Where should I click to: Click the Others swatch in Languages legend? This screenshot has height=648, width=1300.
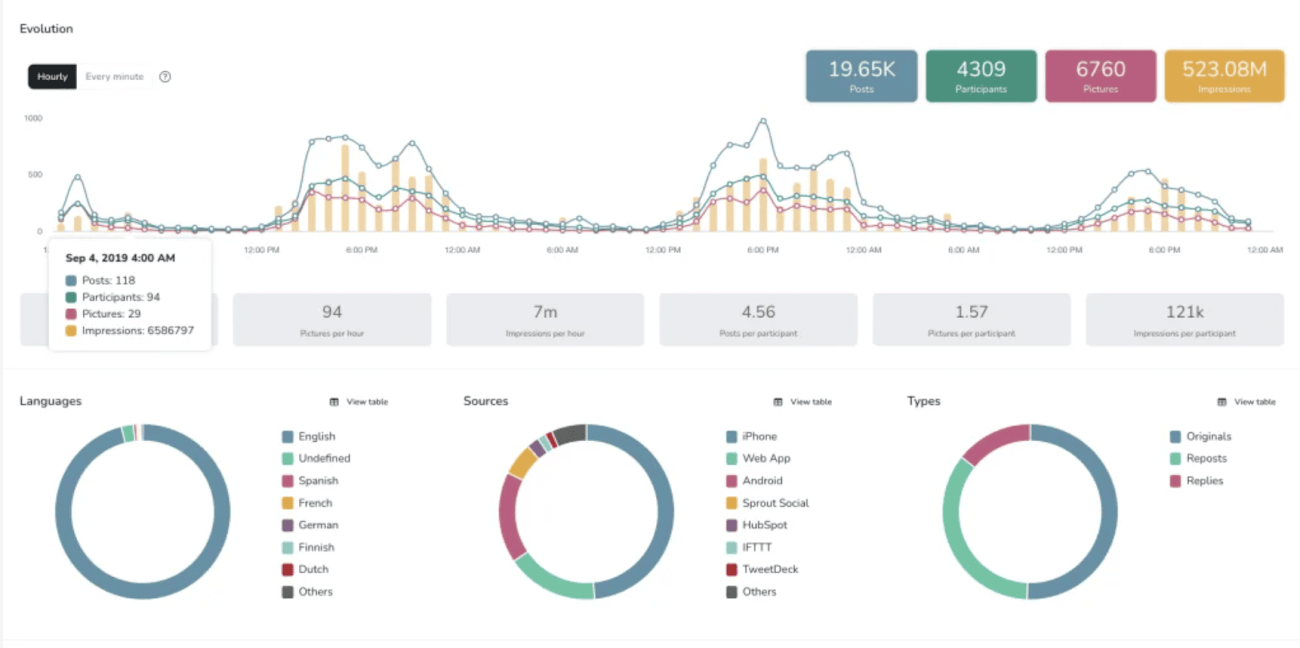(x=288, y=592)
